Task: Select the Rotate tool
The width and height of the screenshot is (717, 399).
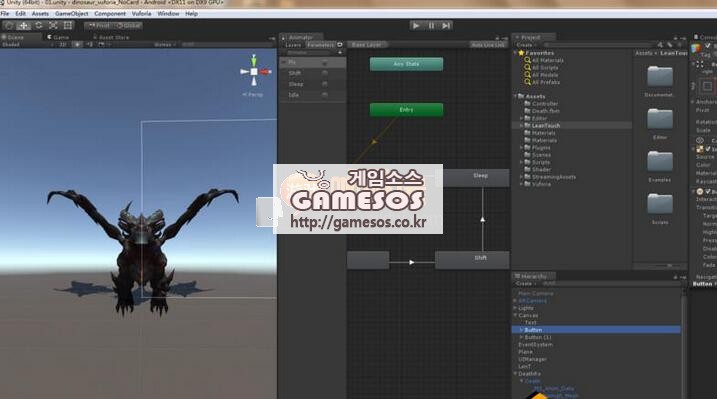Action: pos(38,26)
